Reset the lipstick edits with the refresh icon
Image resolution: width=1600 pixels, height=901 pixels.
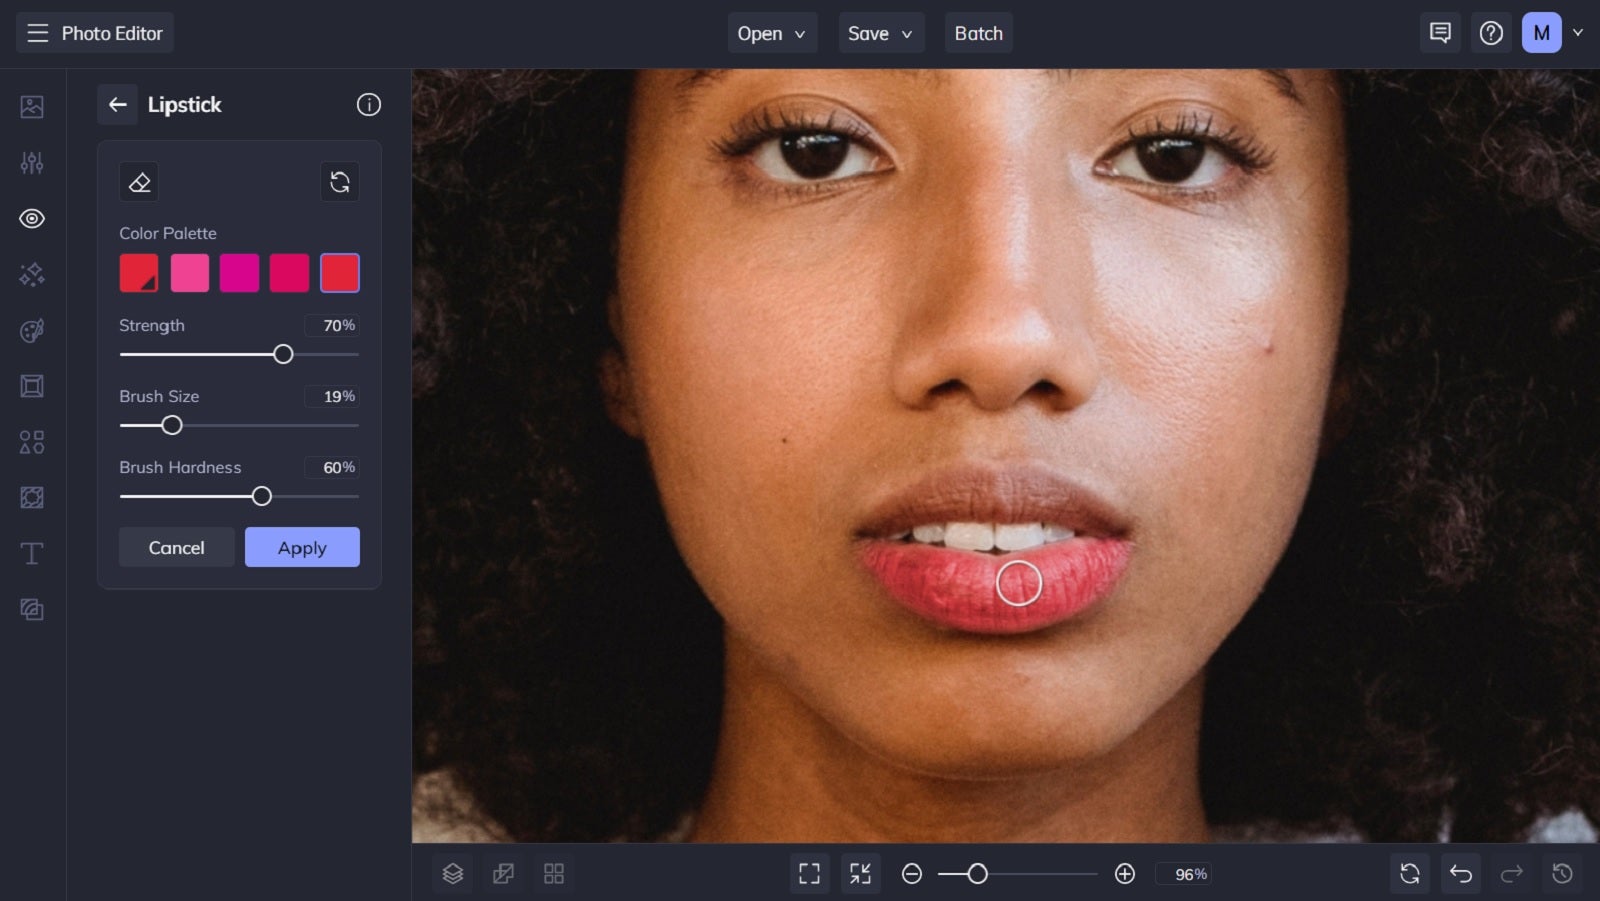pos(339,181)
